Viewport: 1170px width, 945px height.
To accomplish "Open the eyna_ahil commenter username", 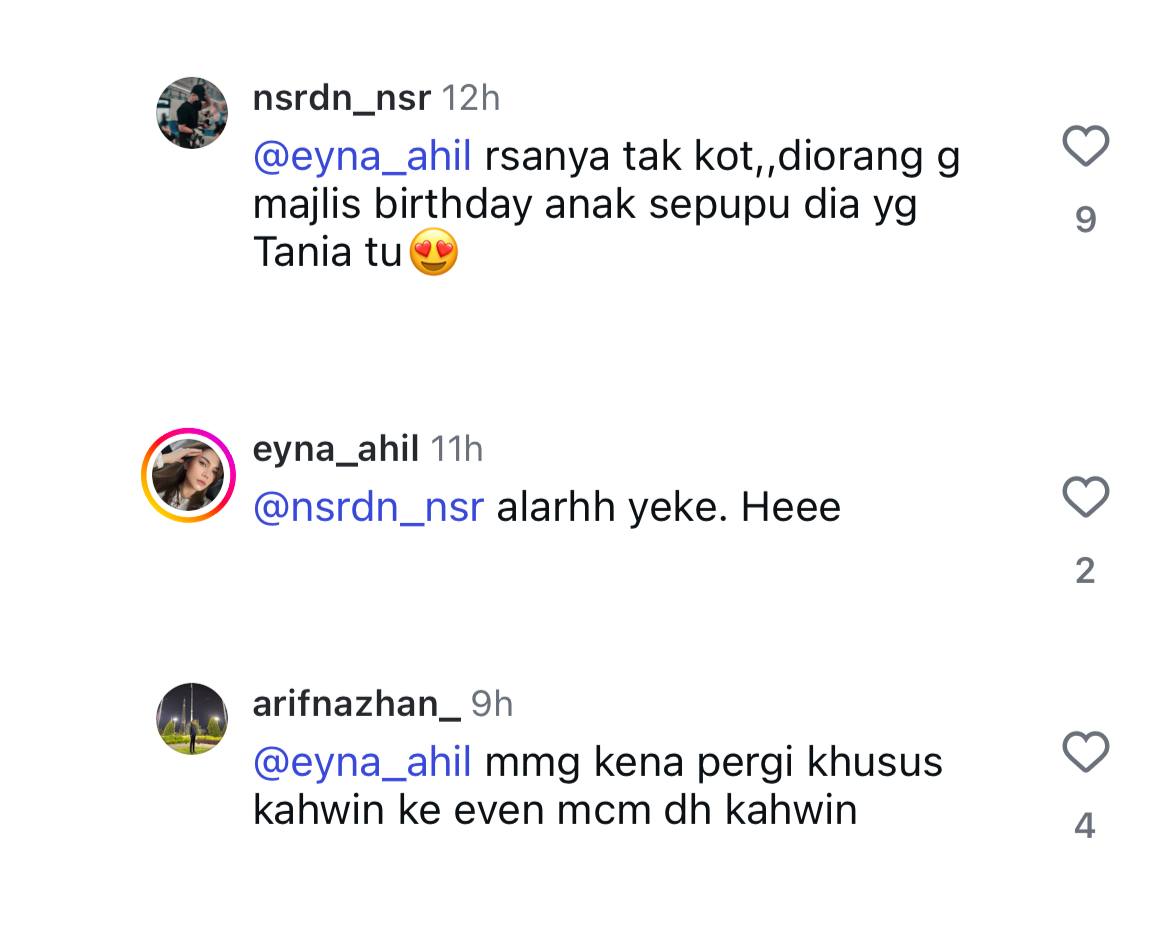I will pyautogui.click(x=336, y=449).
